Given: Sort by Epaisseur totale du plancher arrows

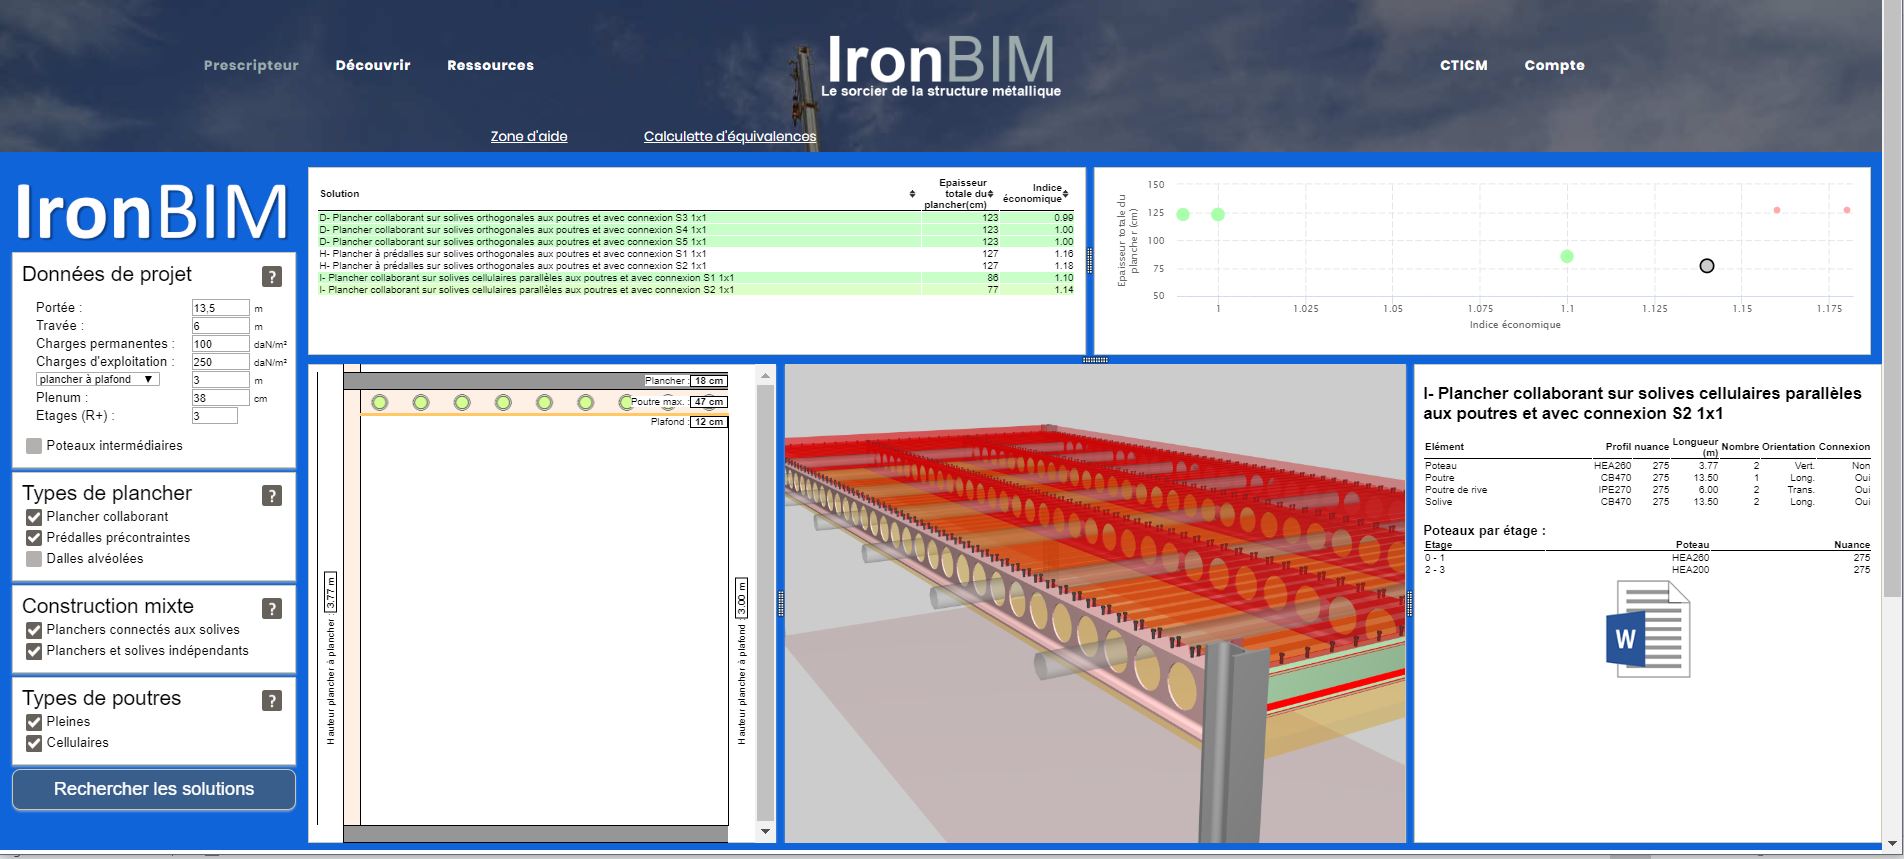Looking at the screenshot, I should coord(991,194).
